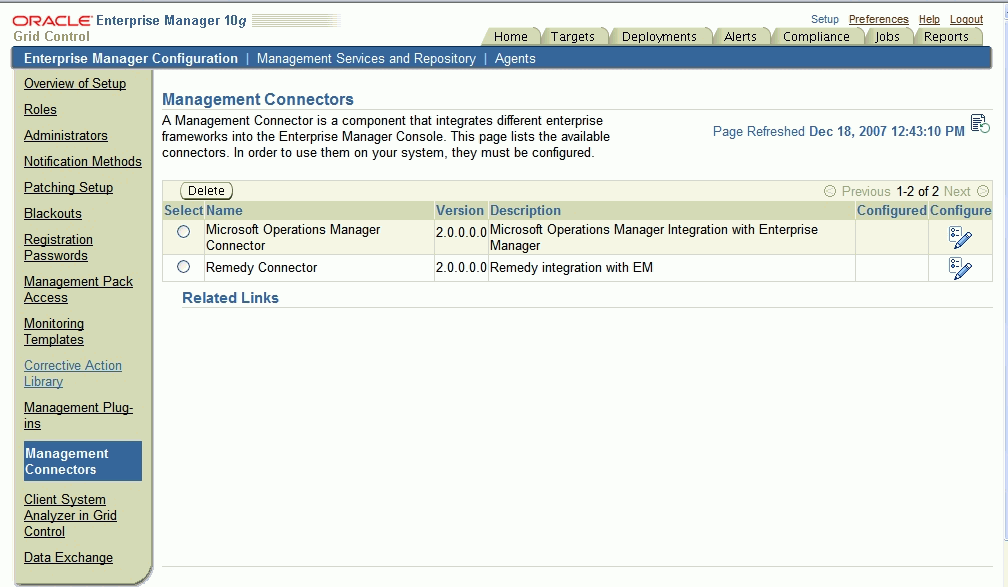Click the Logout link

[966, 19]
